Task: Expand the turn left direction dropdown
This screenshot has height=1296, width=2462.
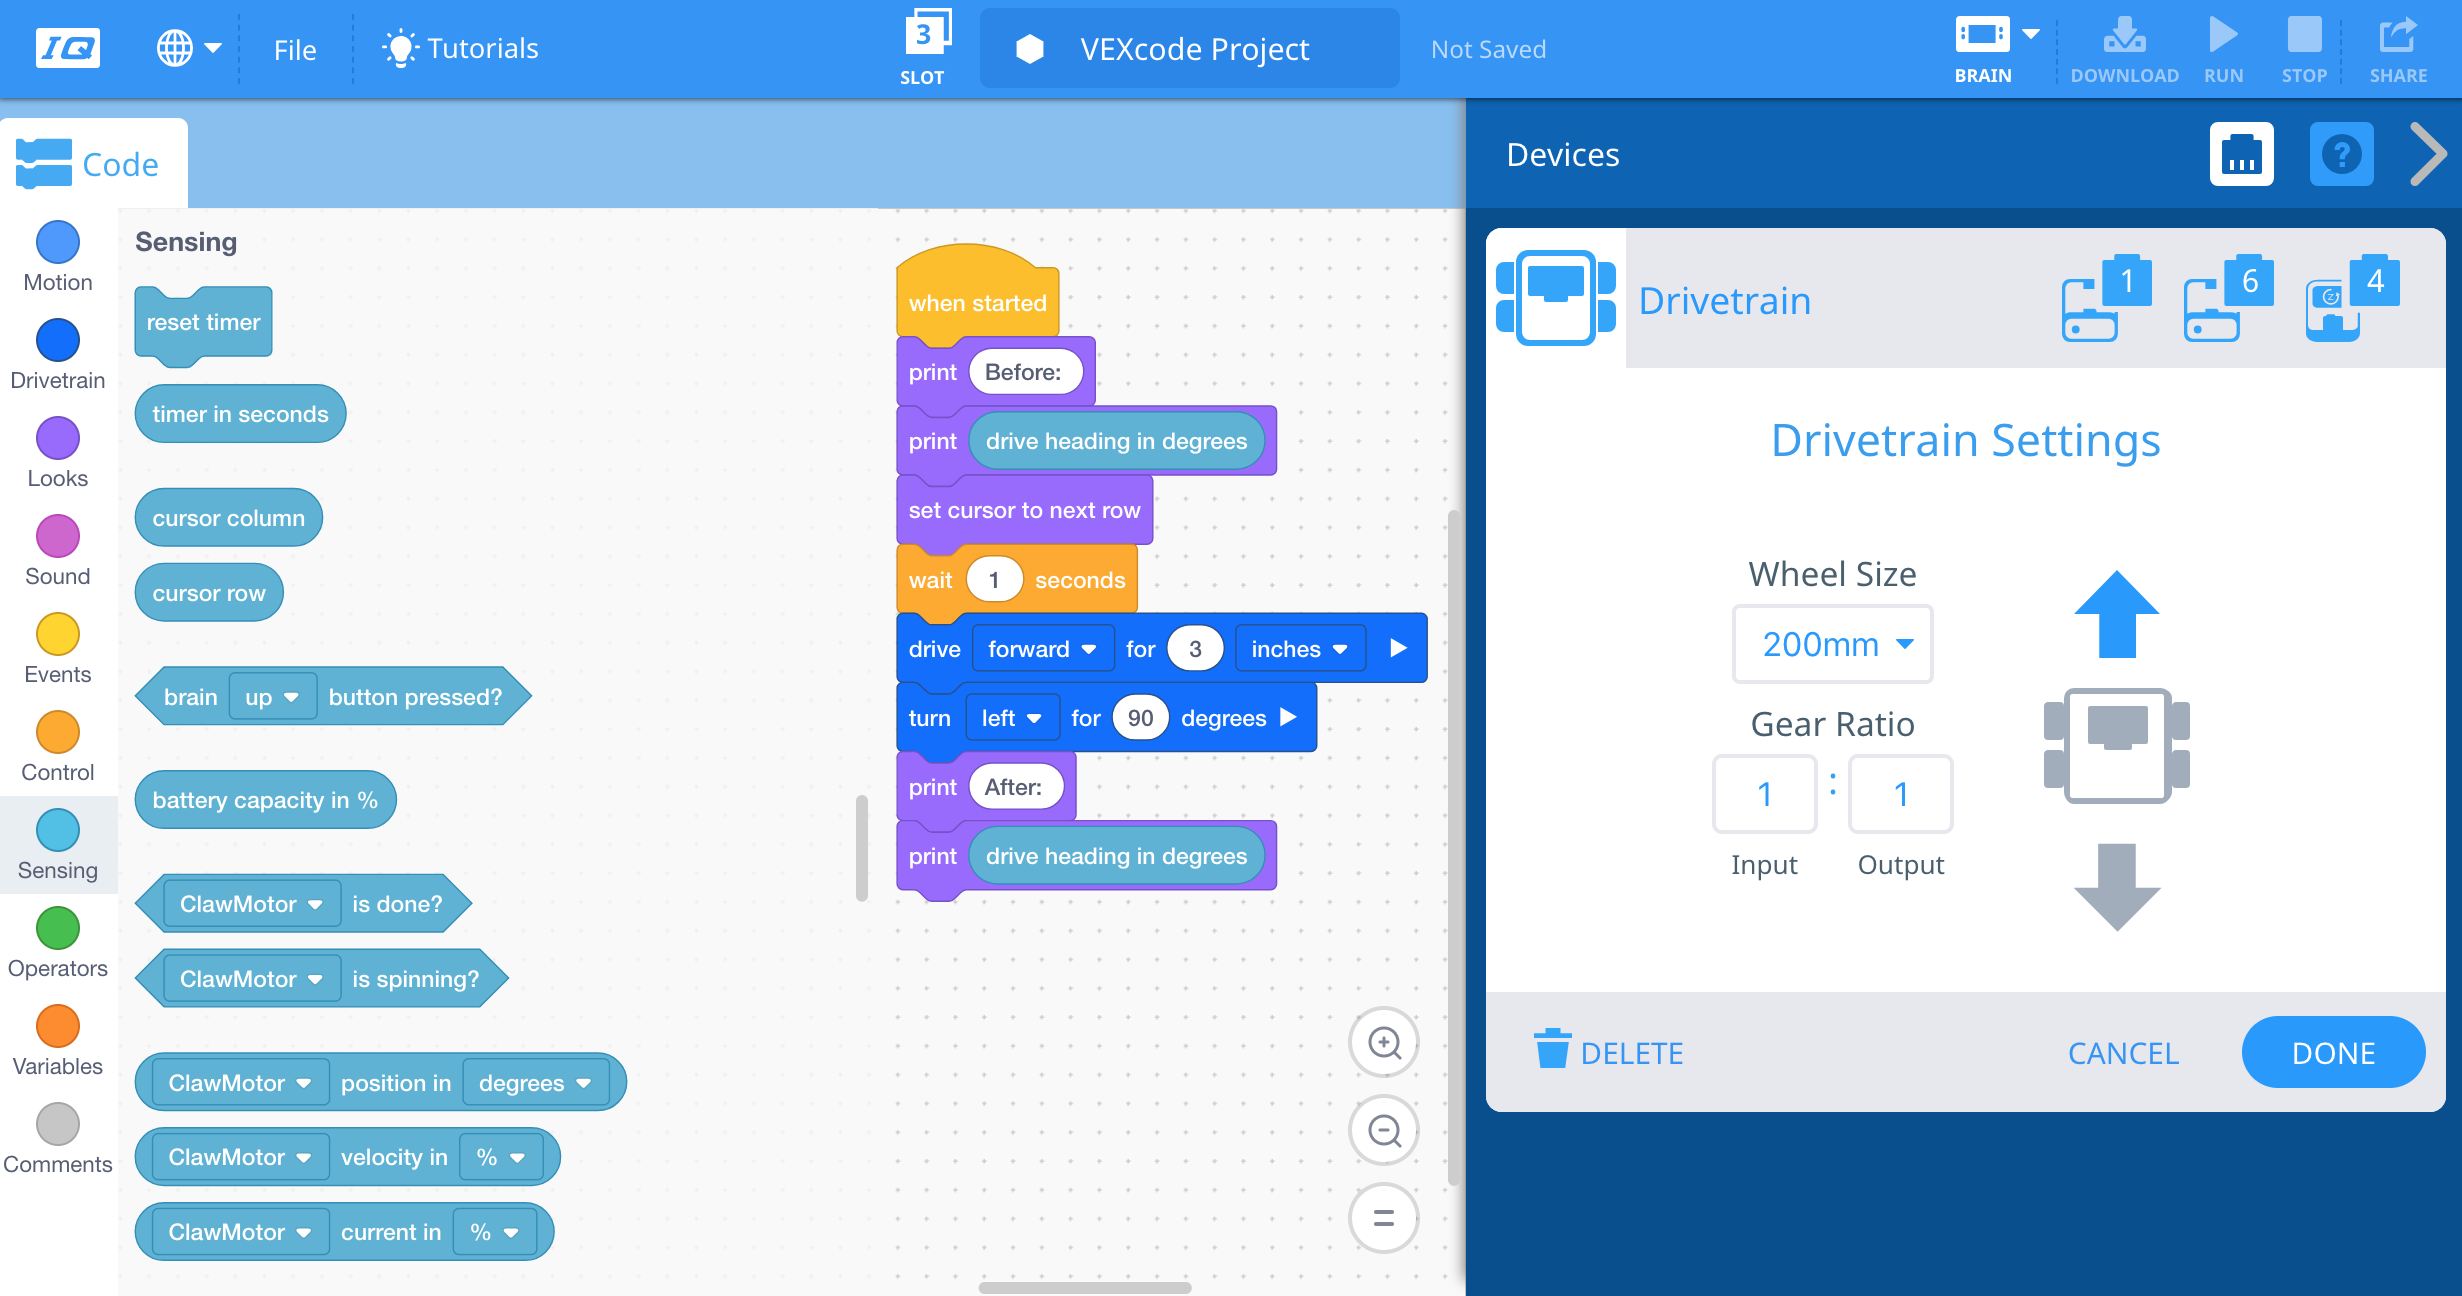Action: coord(1008,718)
